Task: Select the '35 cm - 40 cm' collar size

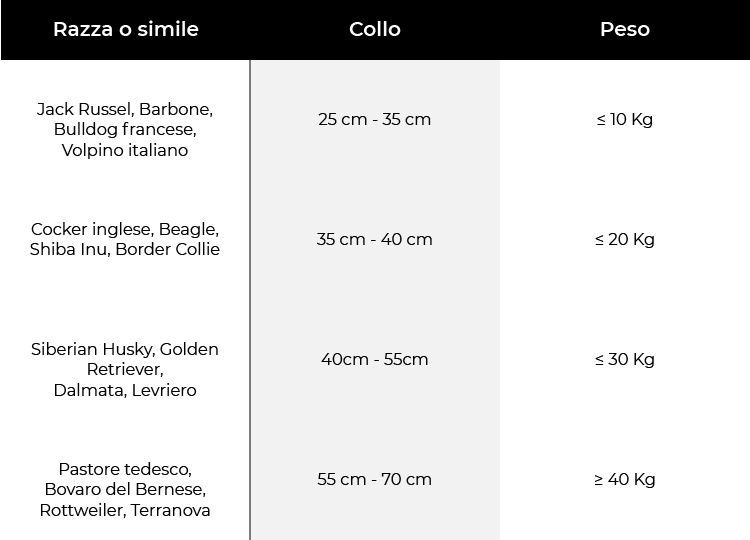Action: (x=375, y=239)
